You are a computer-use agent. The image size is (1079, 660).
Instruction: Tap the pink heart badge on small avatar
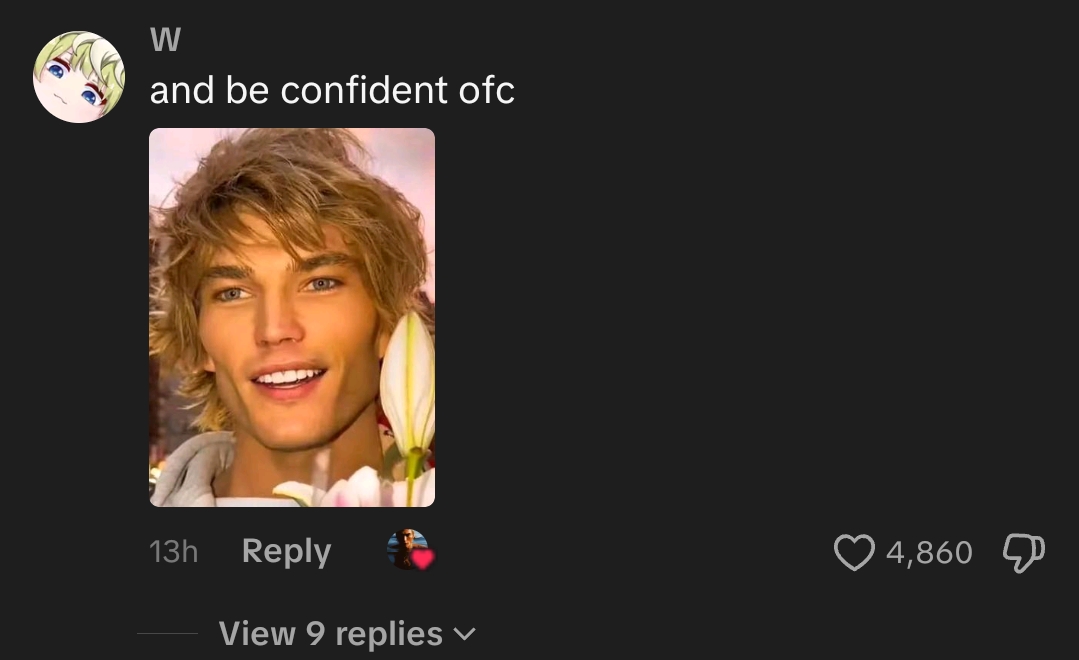pos(423,559)
